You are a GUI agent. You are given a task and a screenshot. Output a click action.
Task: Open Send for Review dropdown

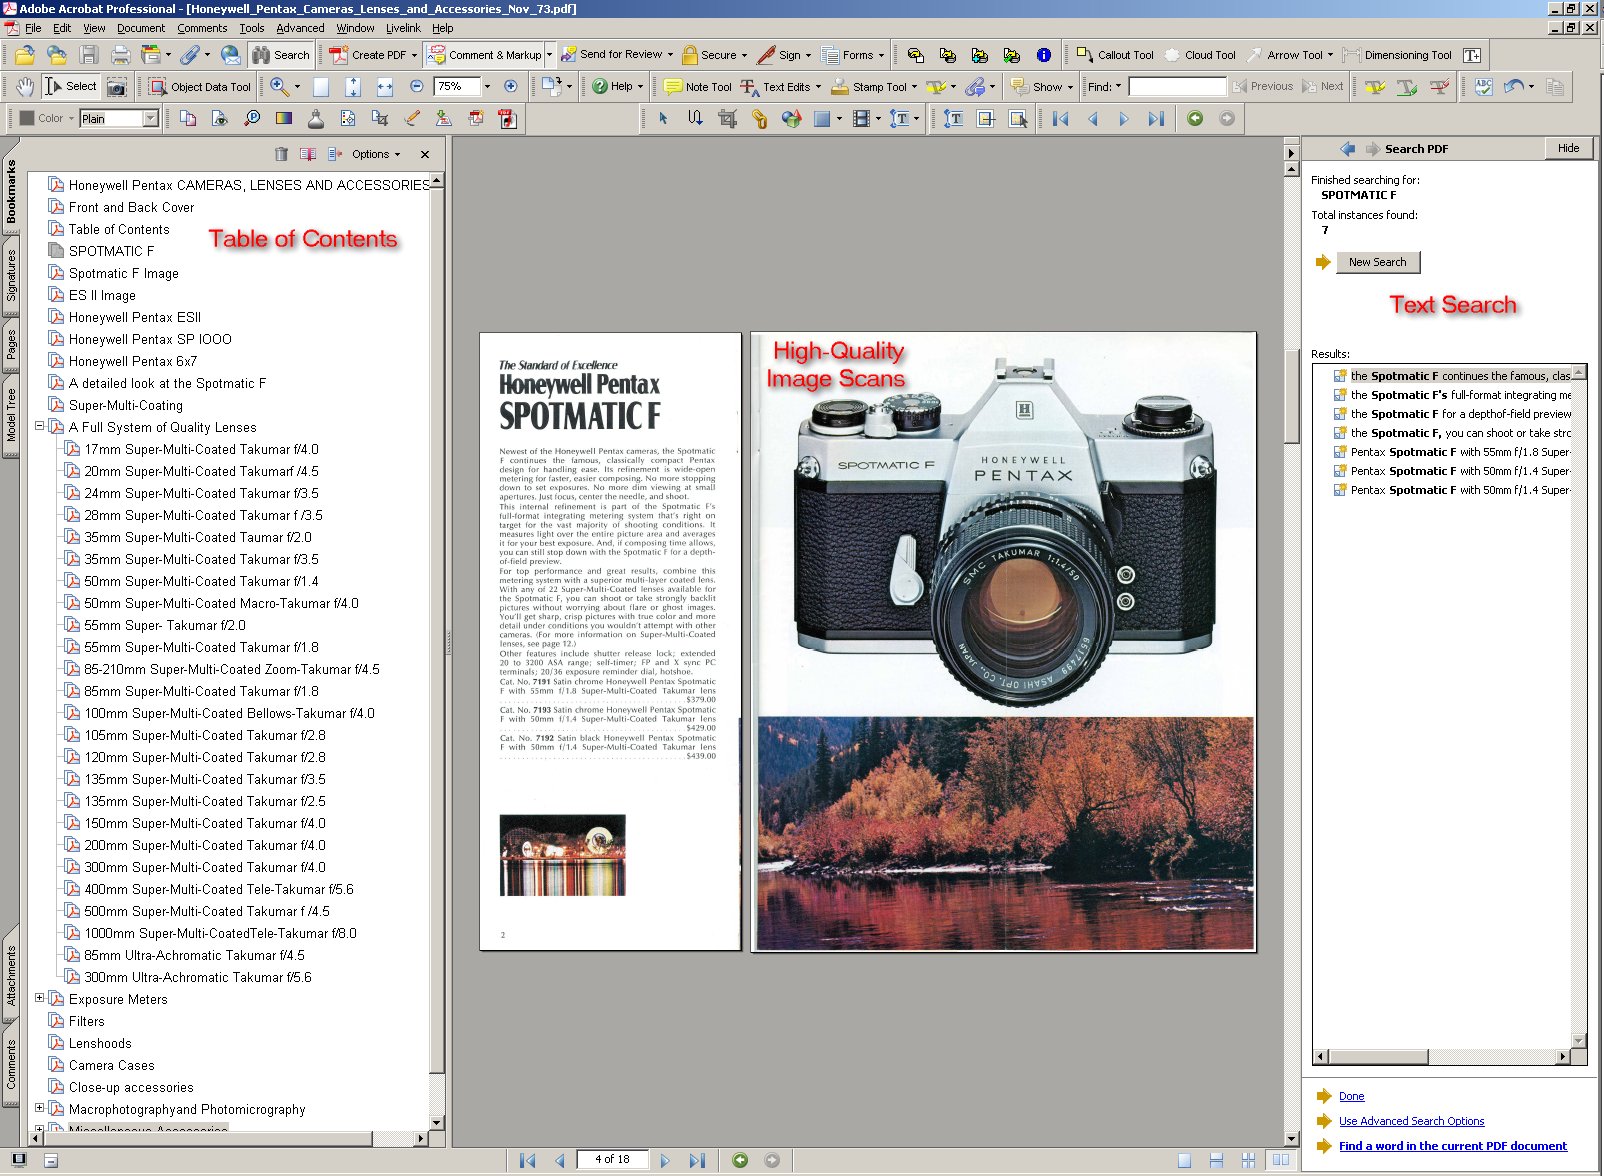pyautogui.click(x=670, y=55)
